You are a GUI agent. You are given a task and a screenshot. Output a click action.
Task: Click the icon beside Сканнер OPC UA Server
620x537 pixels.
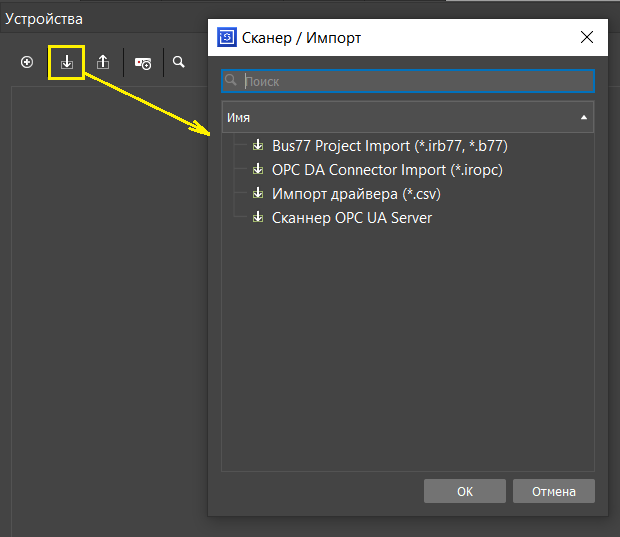[258, 218]
